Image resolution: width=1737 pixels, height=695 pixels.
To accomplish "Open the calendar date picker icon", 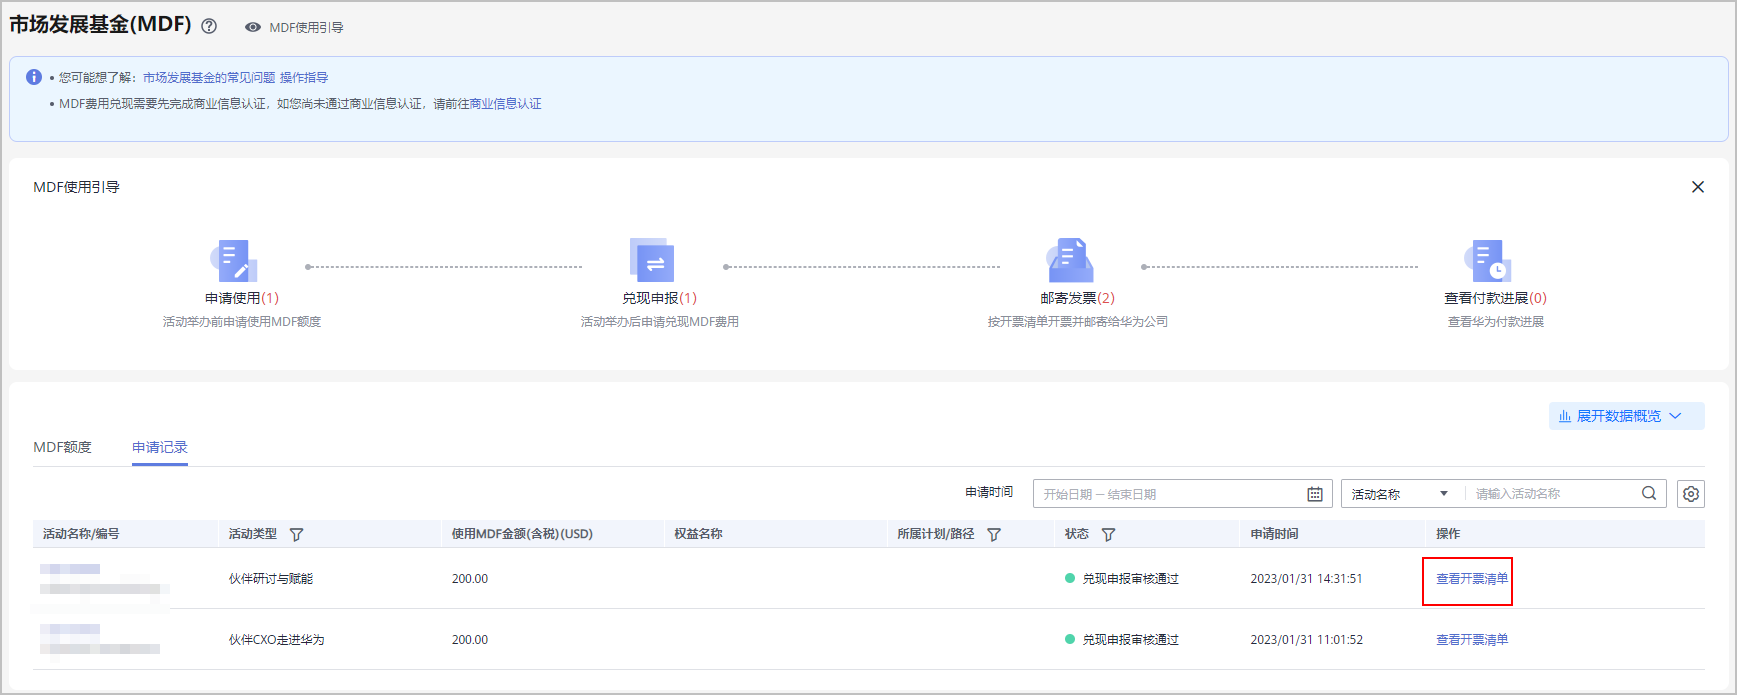I will (1315, 494).
